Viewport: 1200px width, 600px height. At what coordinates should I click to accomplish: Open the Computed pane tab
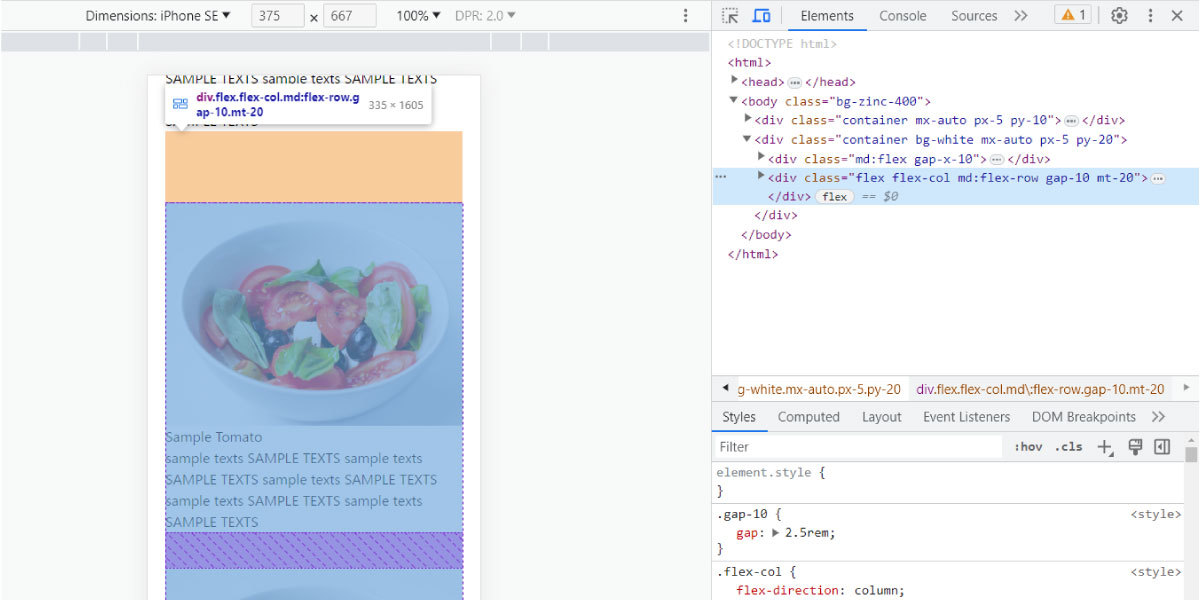809,417
